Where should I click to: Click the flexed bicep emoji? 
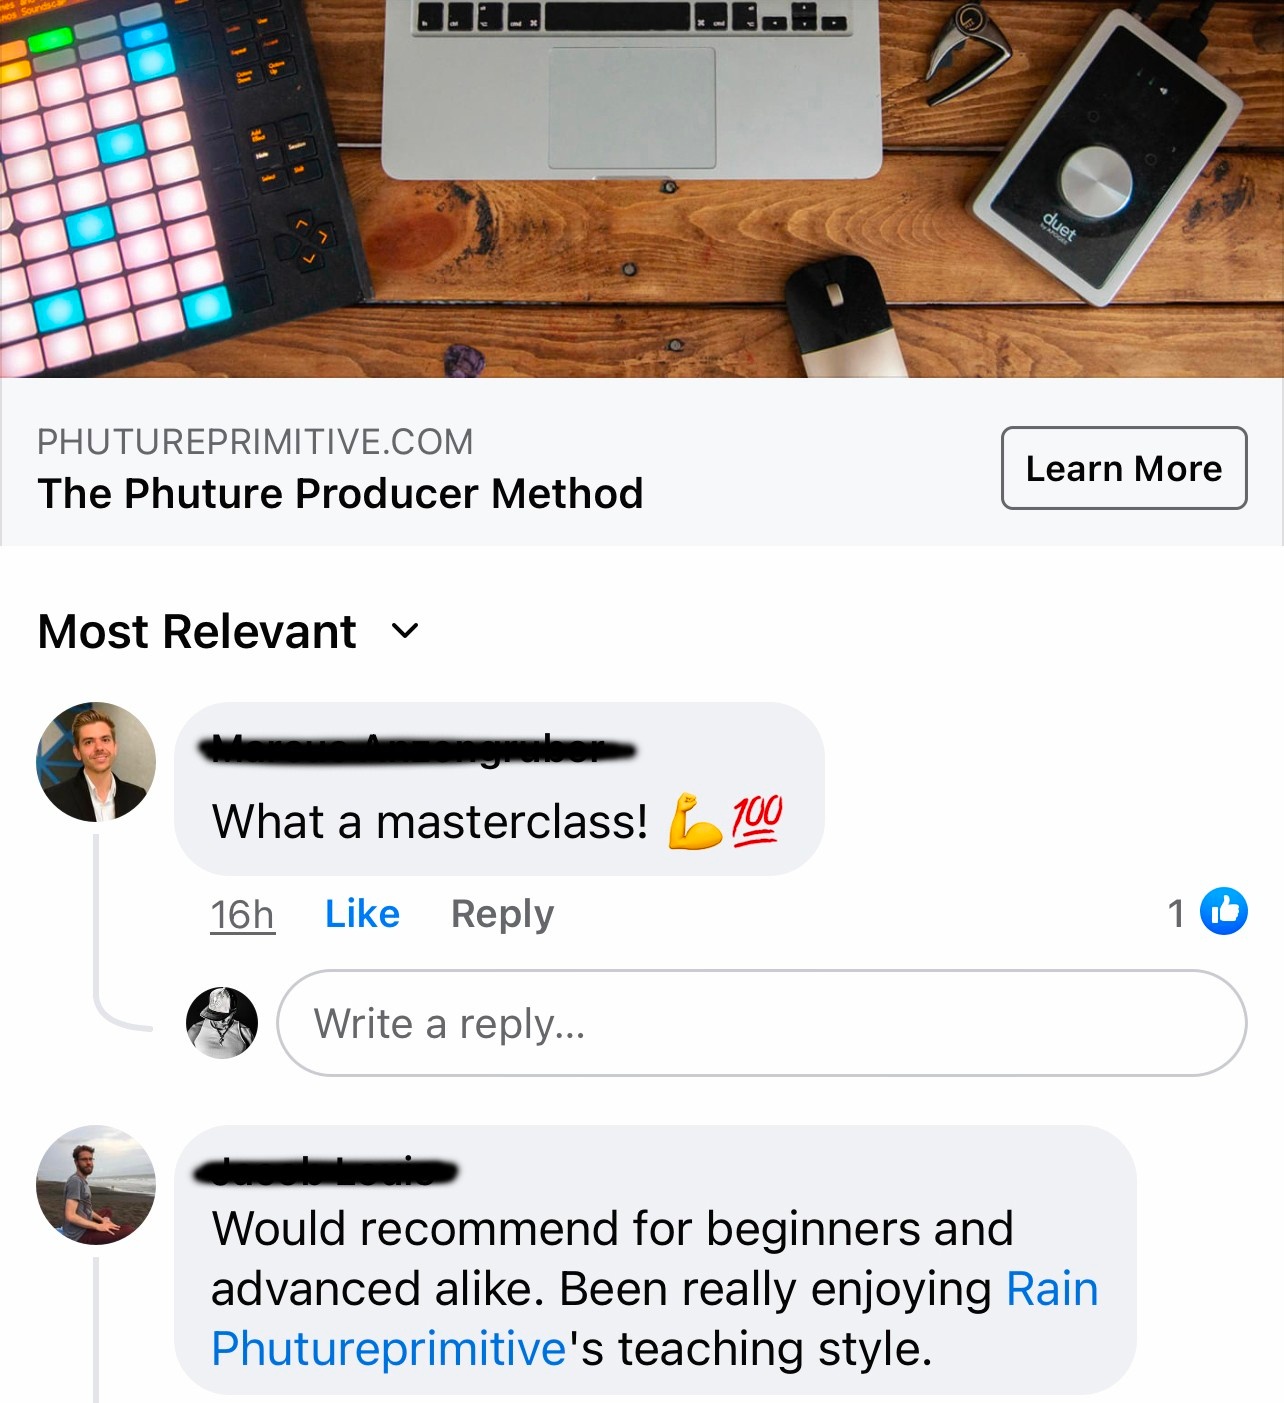695,821
